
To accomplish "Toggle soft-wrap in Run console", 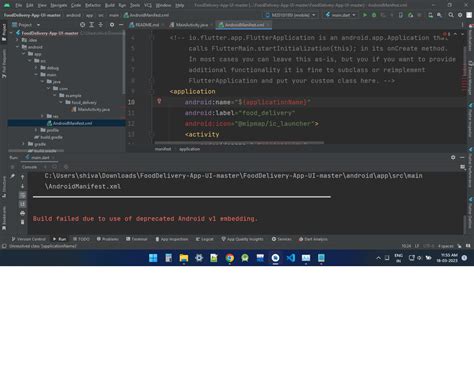I will click(22, 195).
